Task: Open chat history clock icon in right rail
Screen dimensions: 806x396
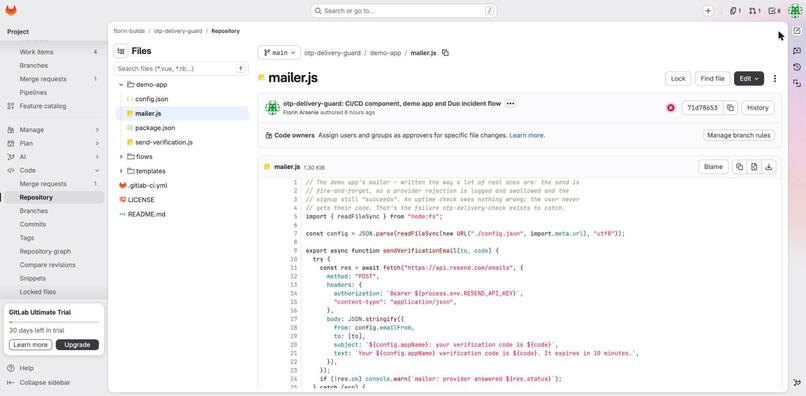Action: (x=797, y=67)
